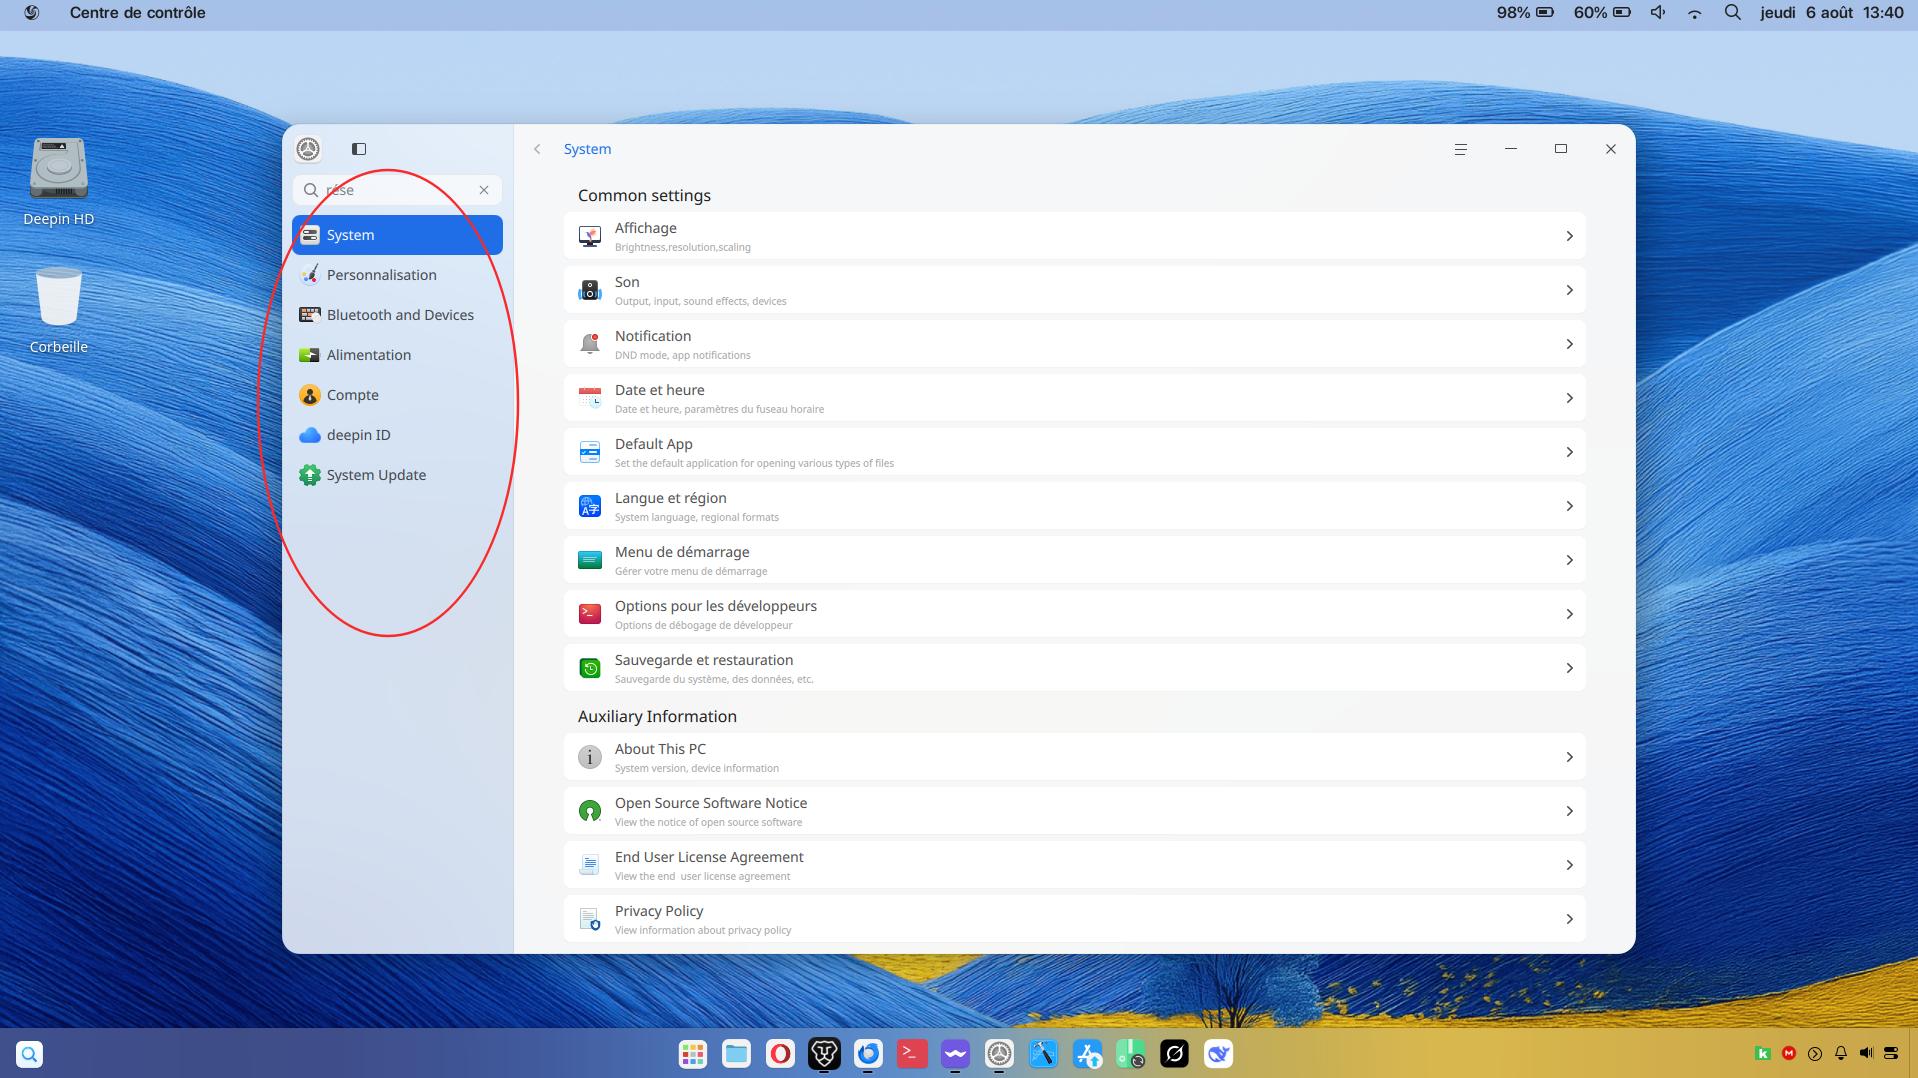Click the Date et heure calendar icon
This screenshot has height=1078, width=1918.
590,398
